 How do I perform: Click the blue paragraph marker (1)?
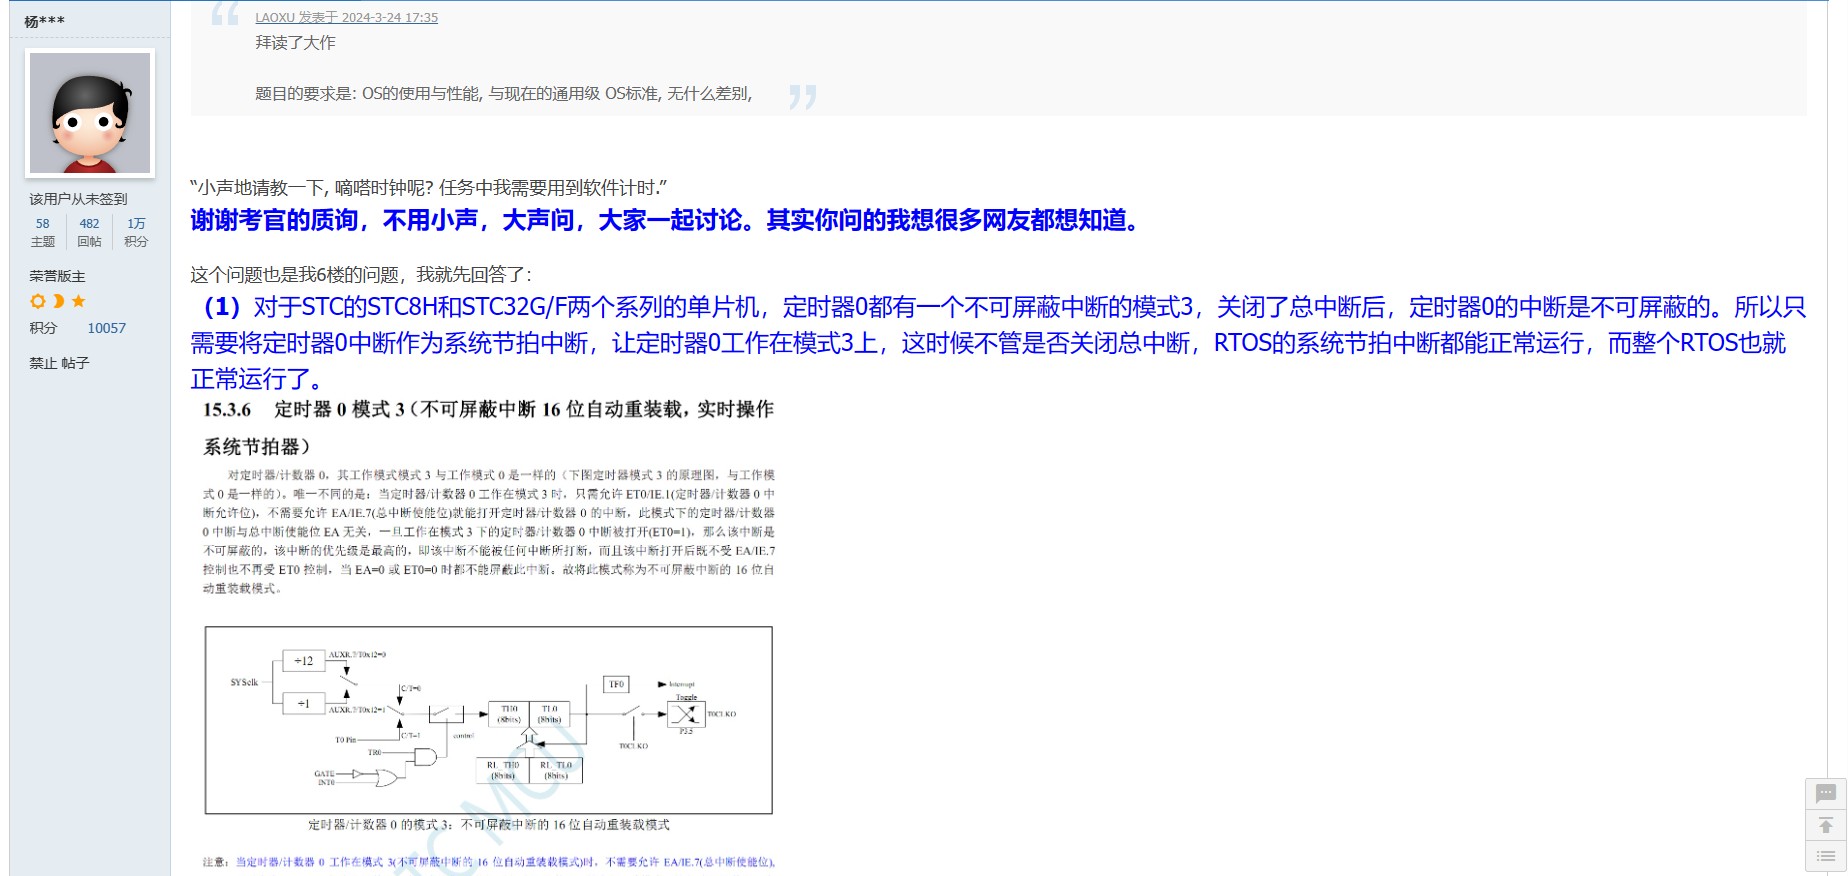pos(222,307)
